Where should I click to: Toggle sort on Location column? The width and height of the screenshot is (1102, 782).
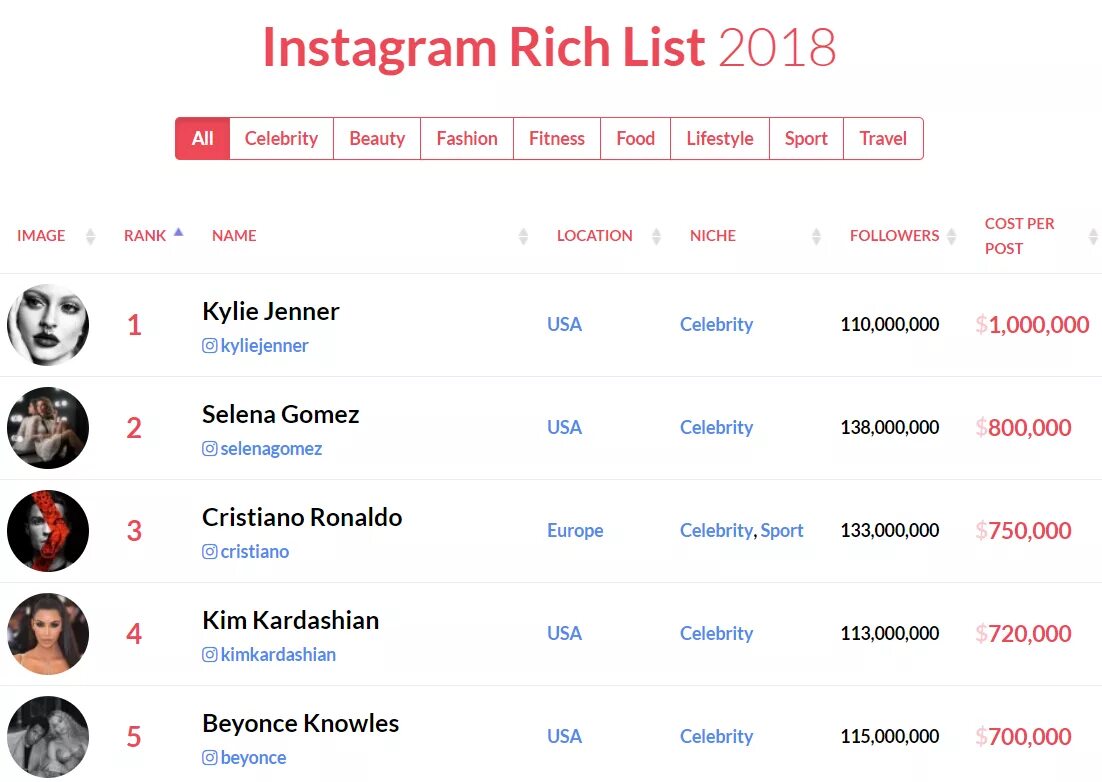656,236
